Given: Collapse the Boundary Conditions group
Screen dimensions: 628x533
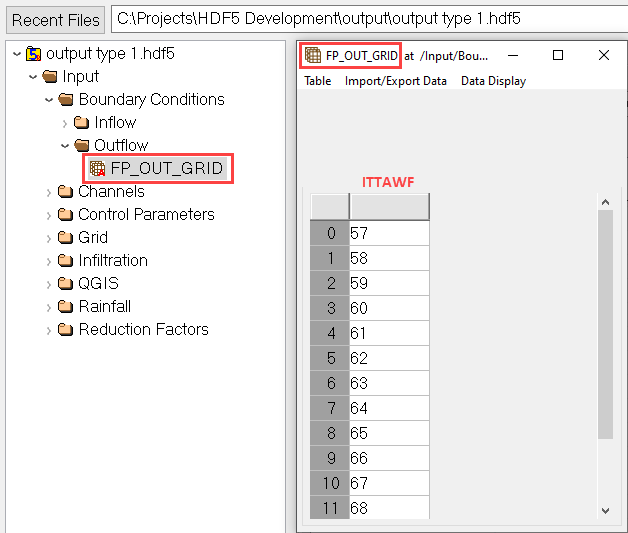Looking at the screenshot, I should click(49, 99).
